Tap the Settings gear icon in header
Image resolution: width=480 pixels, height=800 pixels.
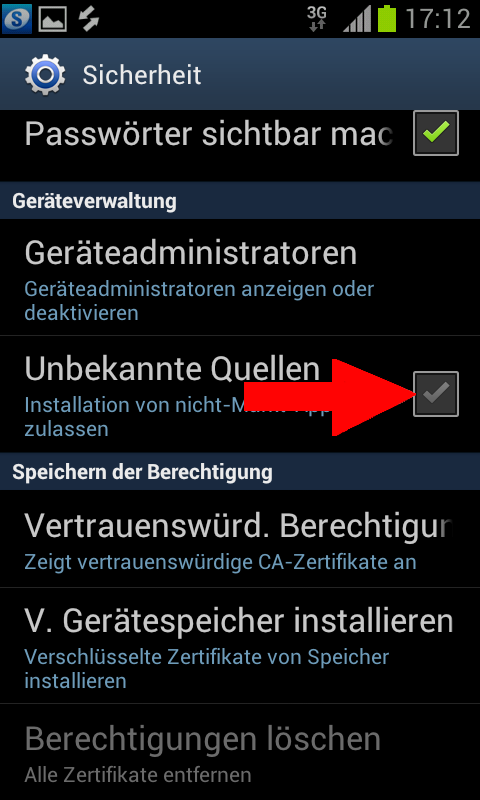coord(45,75)
